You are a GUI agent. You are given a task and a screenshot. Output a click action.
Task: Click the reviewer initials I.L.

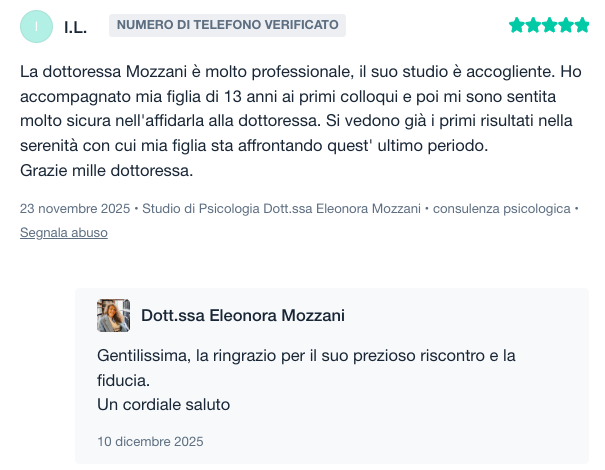(x=75, y=27)
